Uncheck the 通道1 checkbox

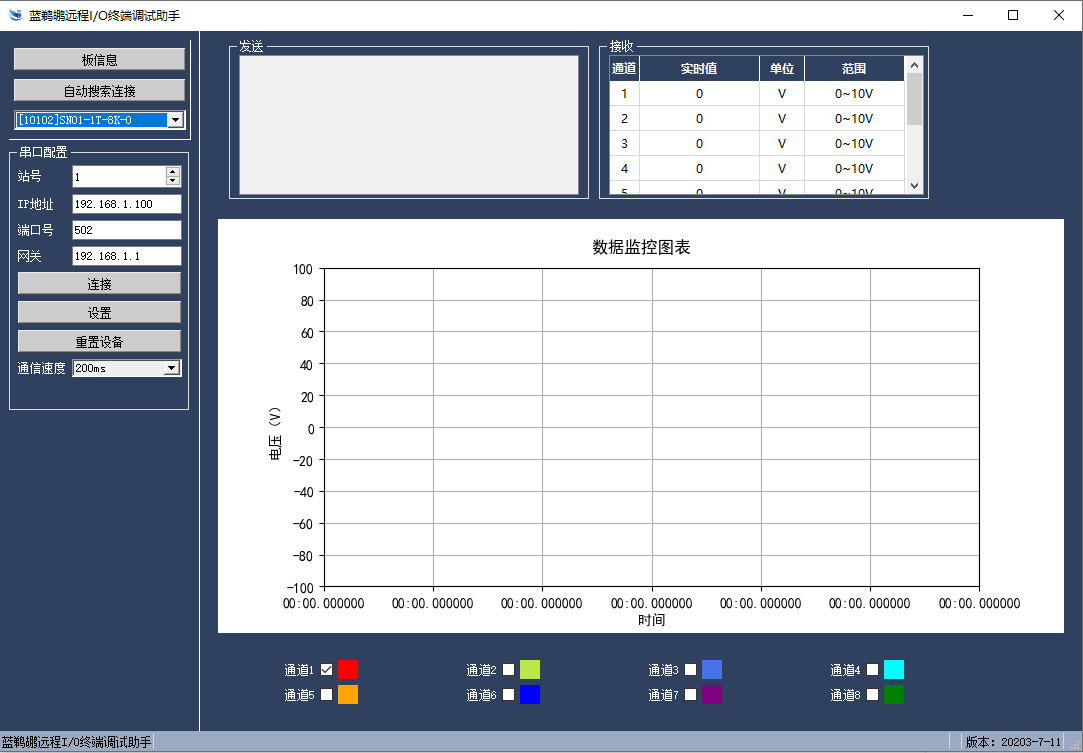click(x=327, y=670)
